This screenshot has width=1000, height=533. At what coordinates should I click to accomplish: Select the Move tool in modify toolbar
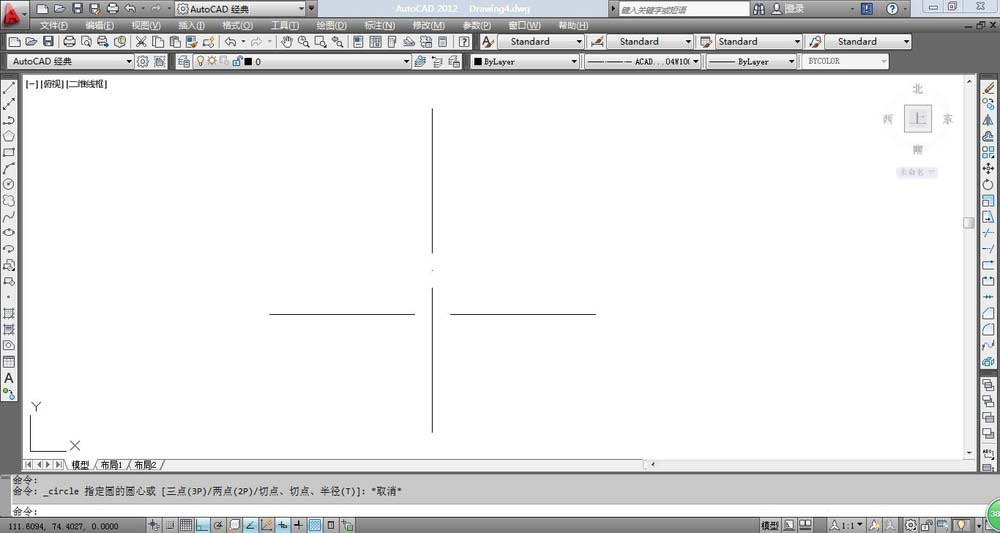[x=989, y=168]
